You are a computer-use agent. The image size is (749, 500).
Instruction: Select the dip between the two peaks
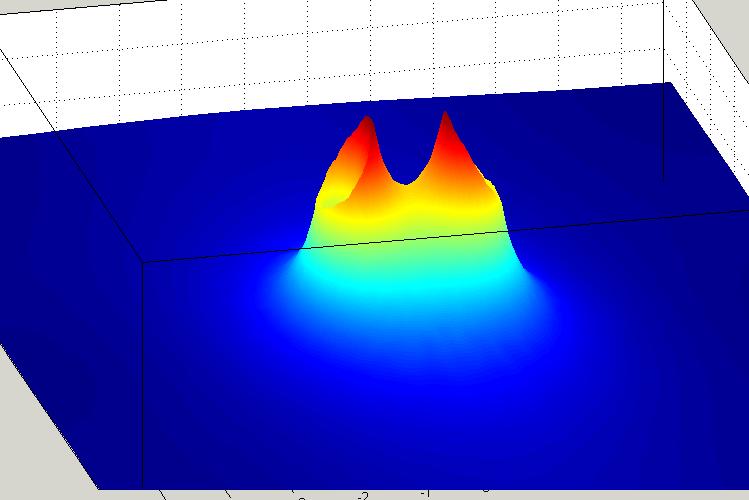pos(405,181)
